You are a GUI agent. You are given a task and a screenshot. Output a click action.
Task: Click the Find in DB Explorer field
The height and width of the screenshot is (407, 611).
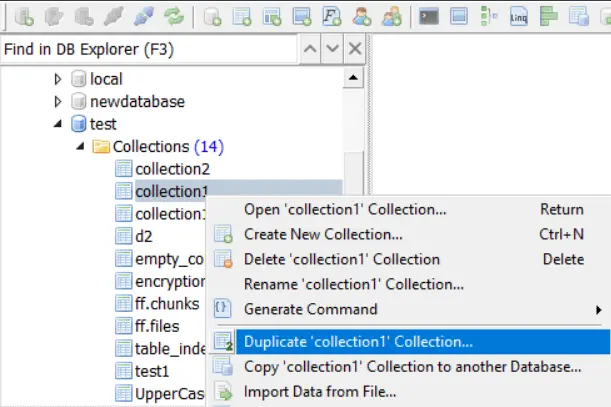[145, 49]
